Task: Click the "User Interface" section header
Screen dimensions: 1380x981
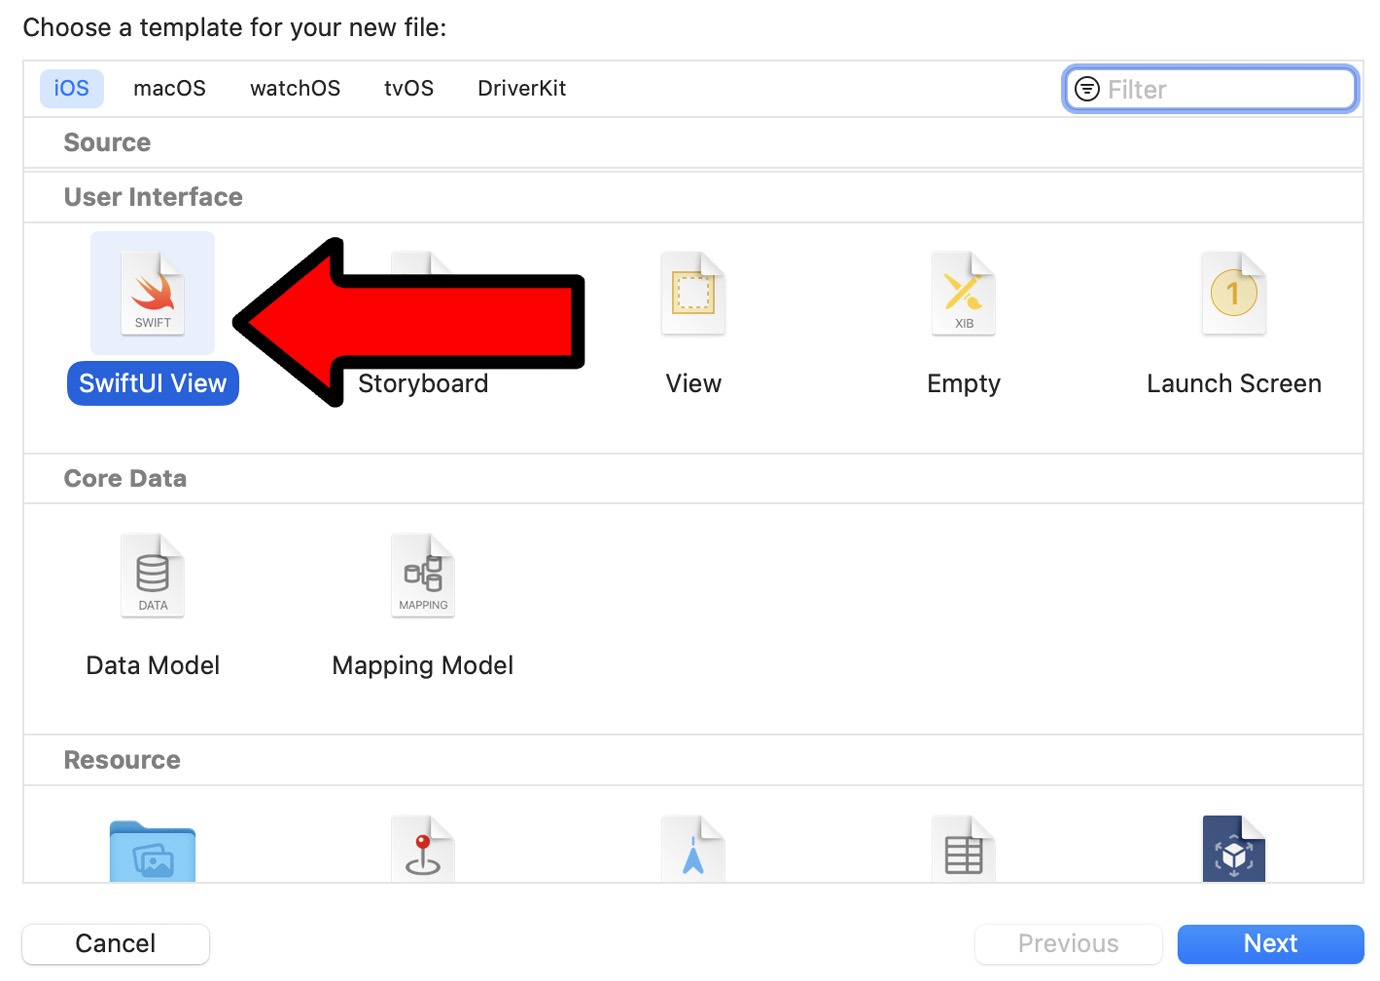Action: point(153,197)
